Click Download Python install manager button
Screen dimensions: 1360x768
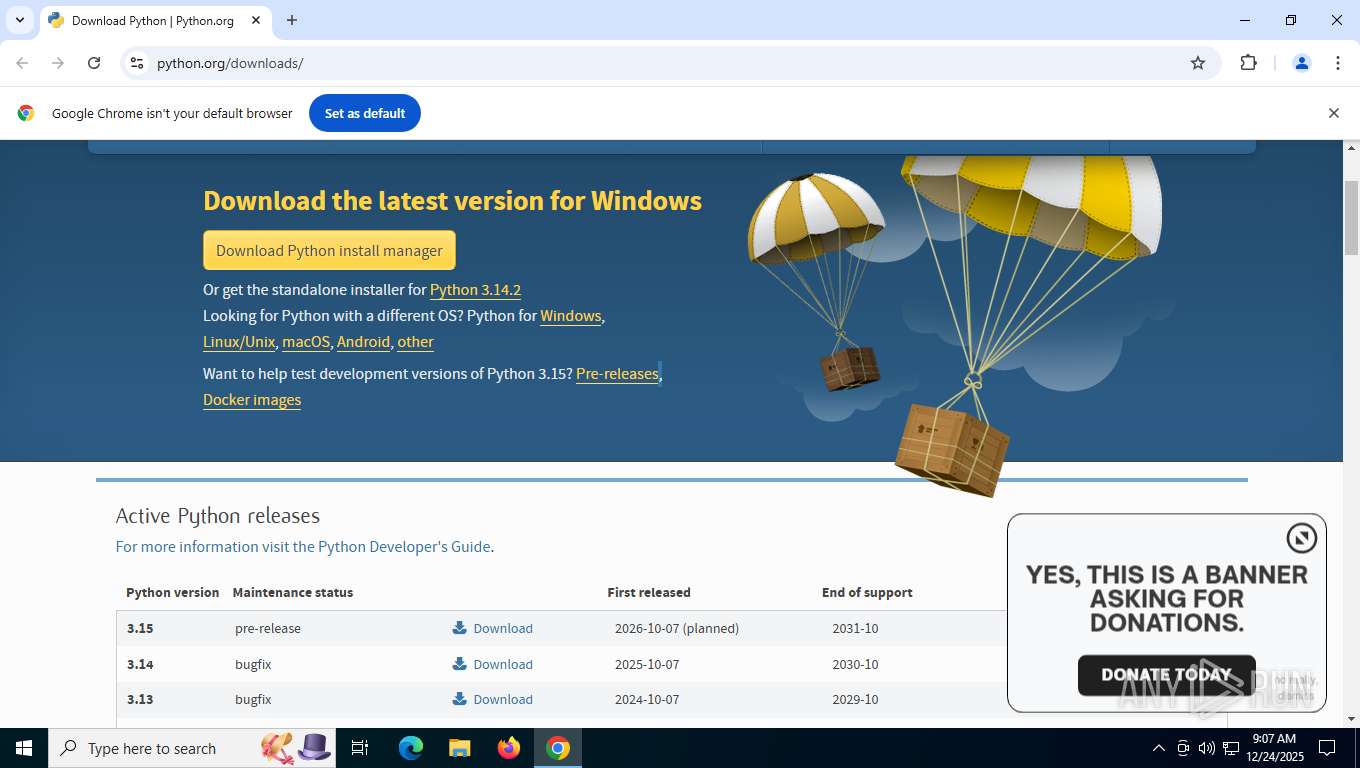tap(329, 250)
